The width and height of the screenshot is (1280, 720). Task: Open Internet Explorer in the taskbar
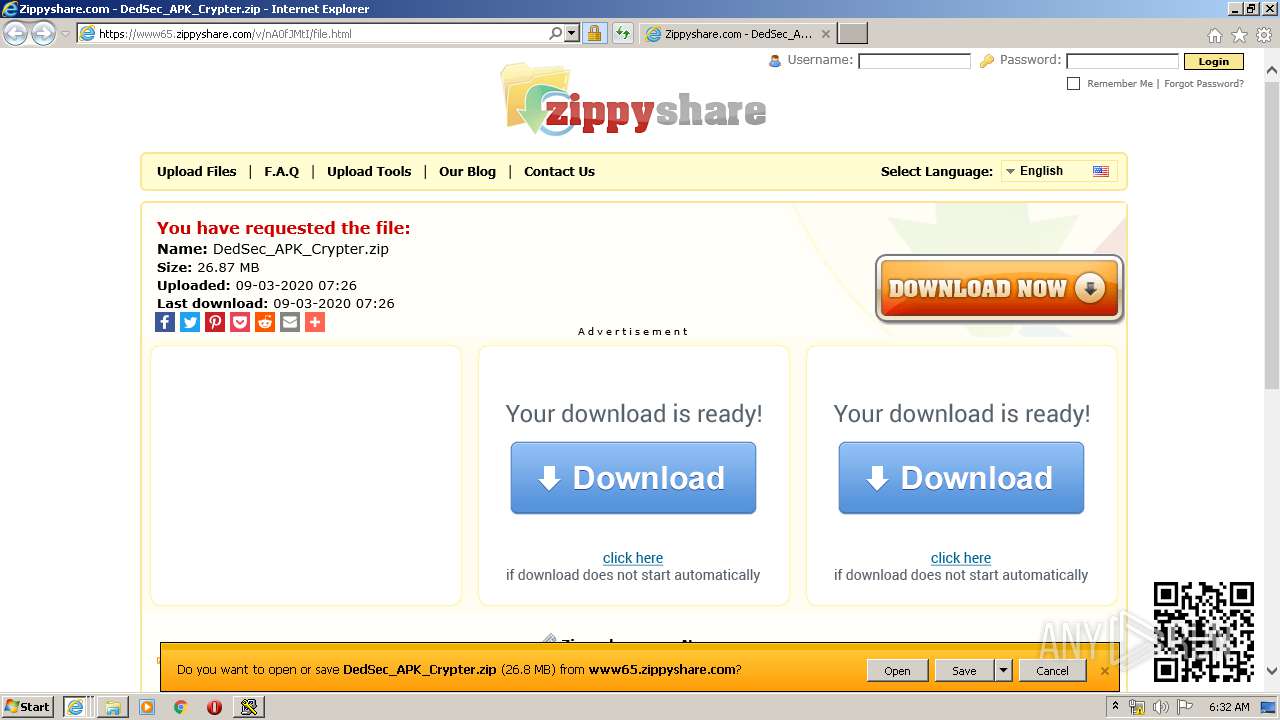75,706
